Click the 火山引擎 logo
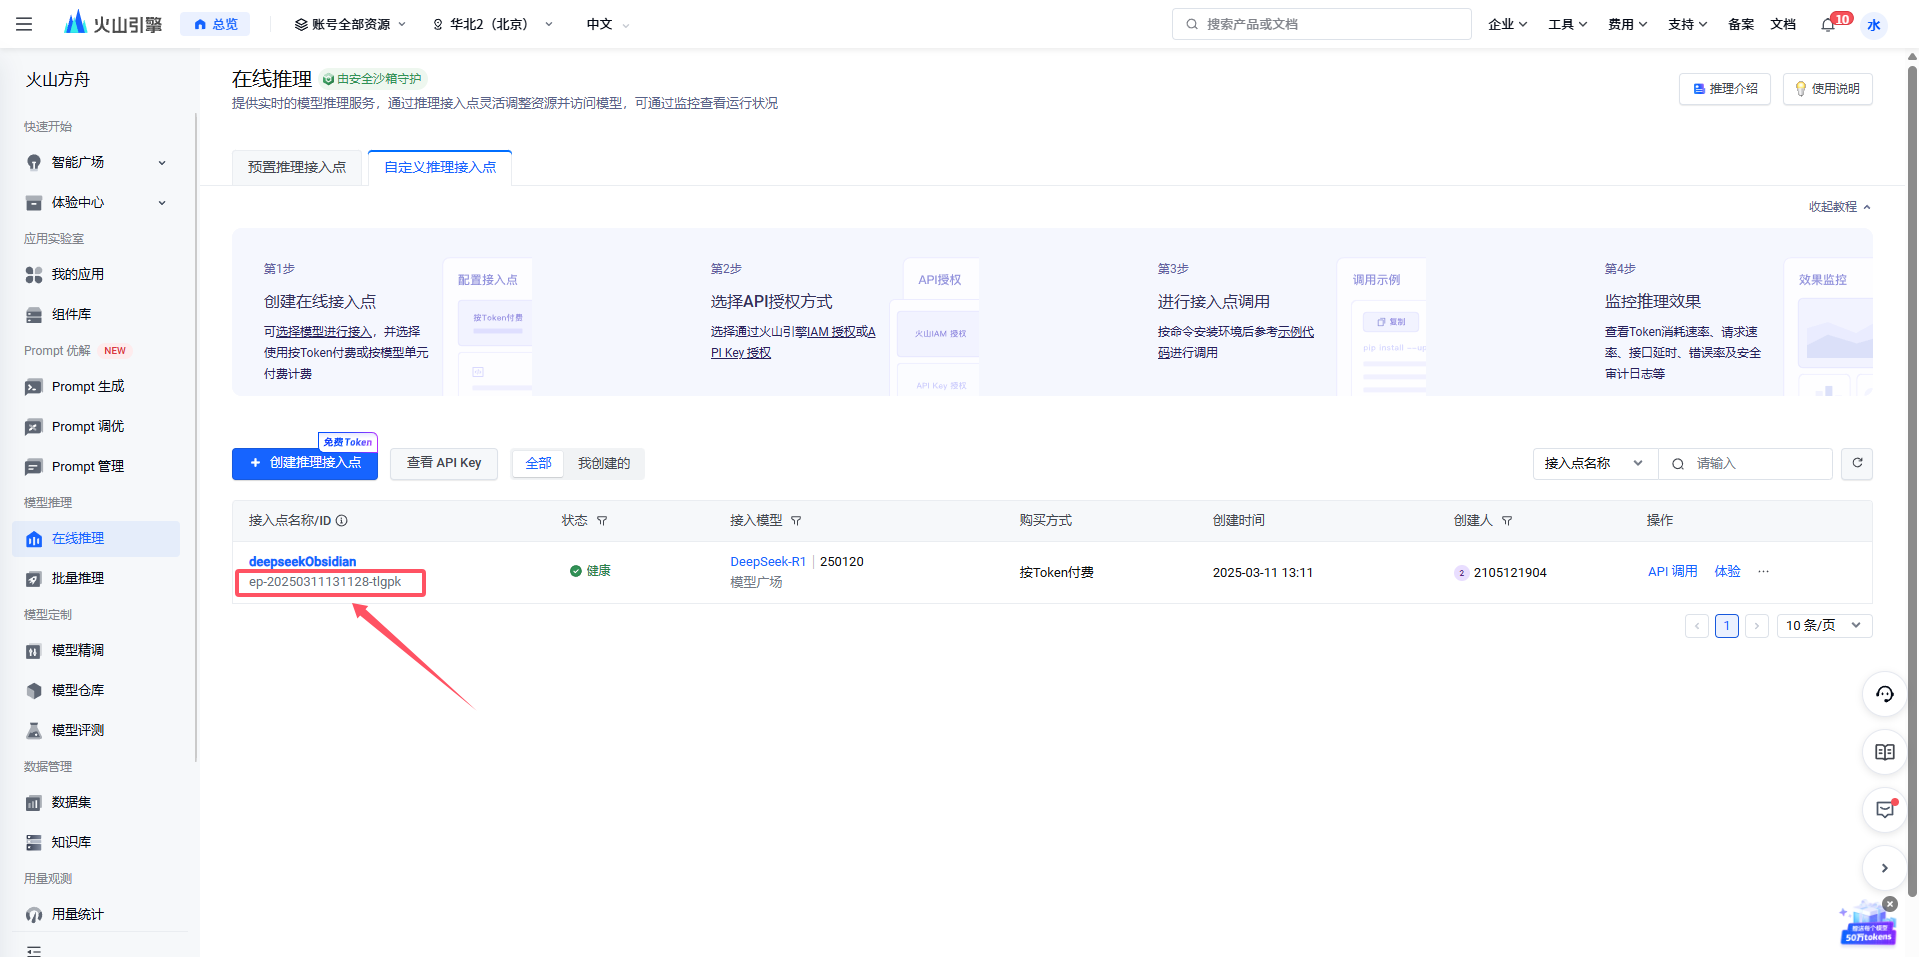This screenshot has height=957, width=1919. point(112,23)
